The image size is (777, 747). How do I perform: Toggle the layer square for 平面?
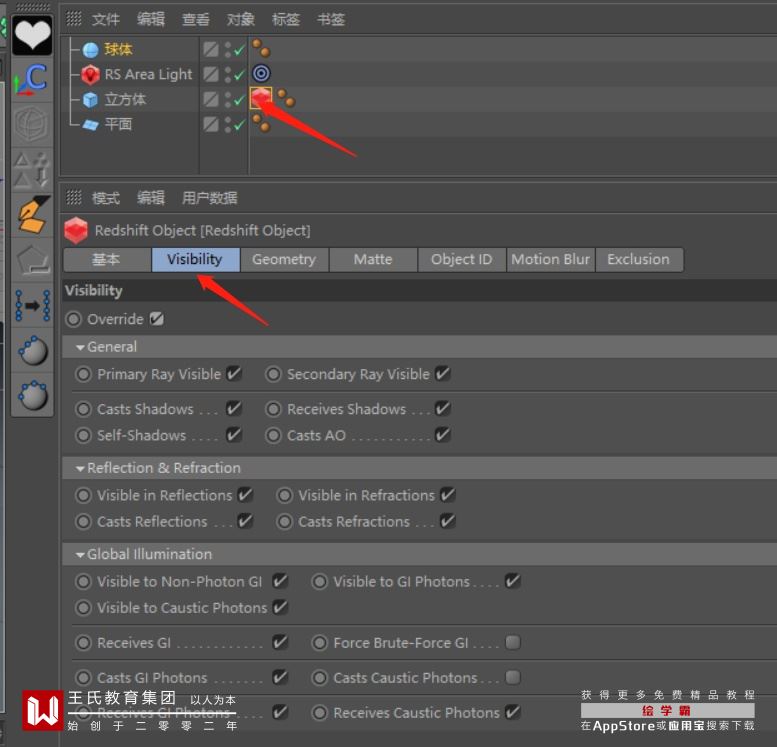(x=211, y=124)
